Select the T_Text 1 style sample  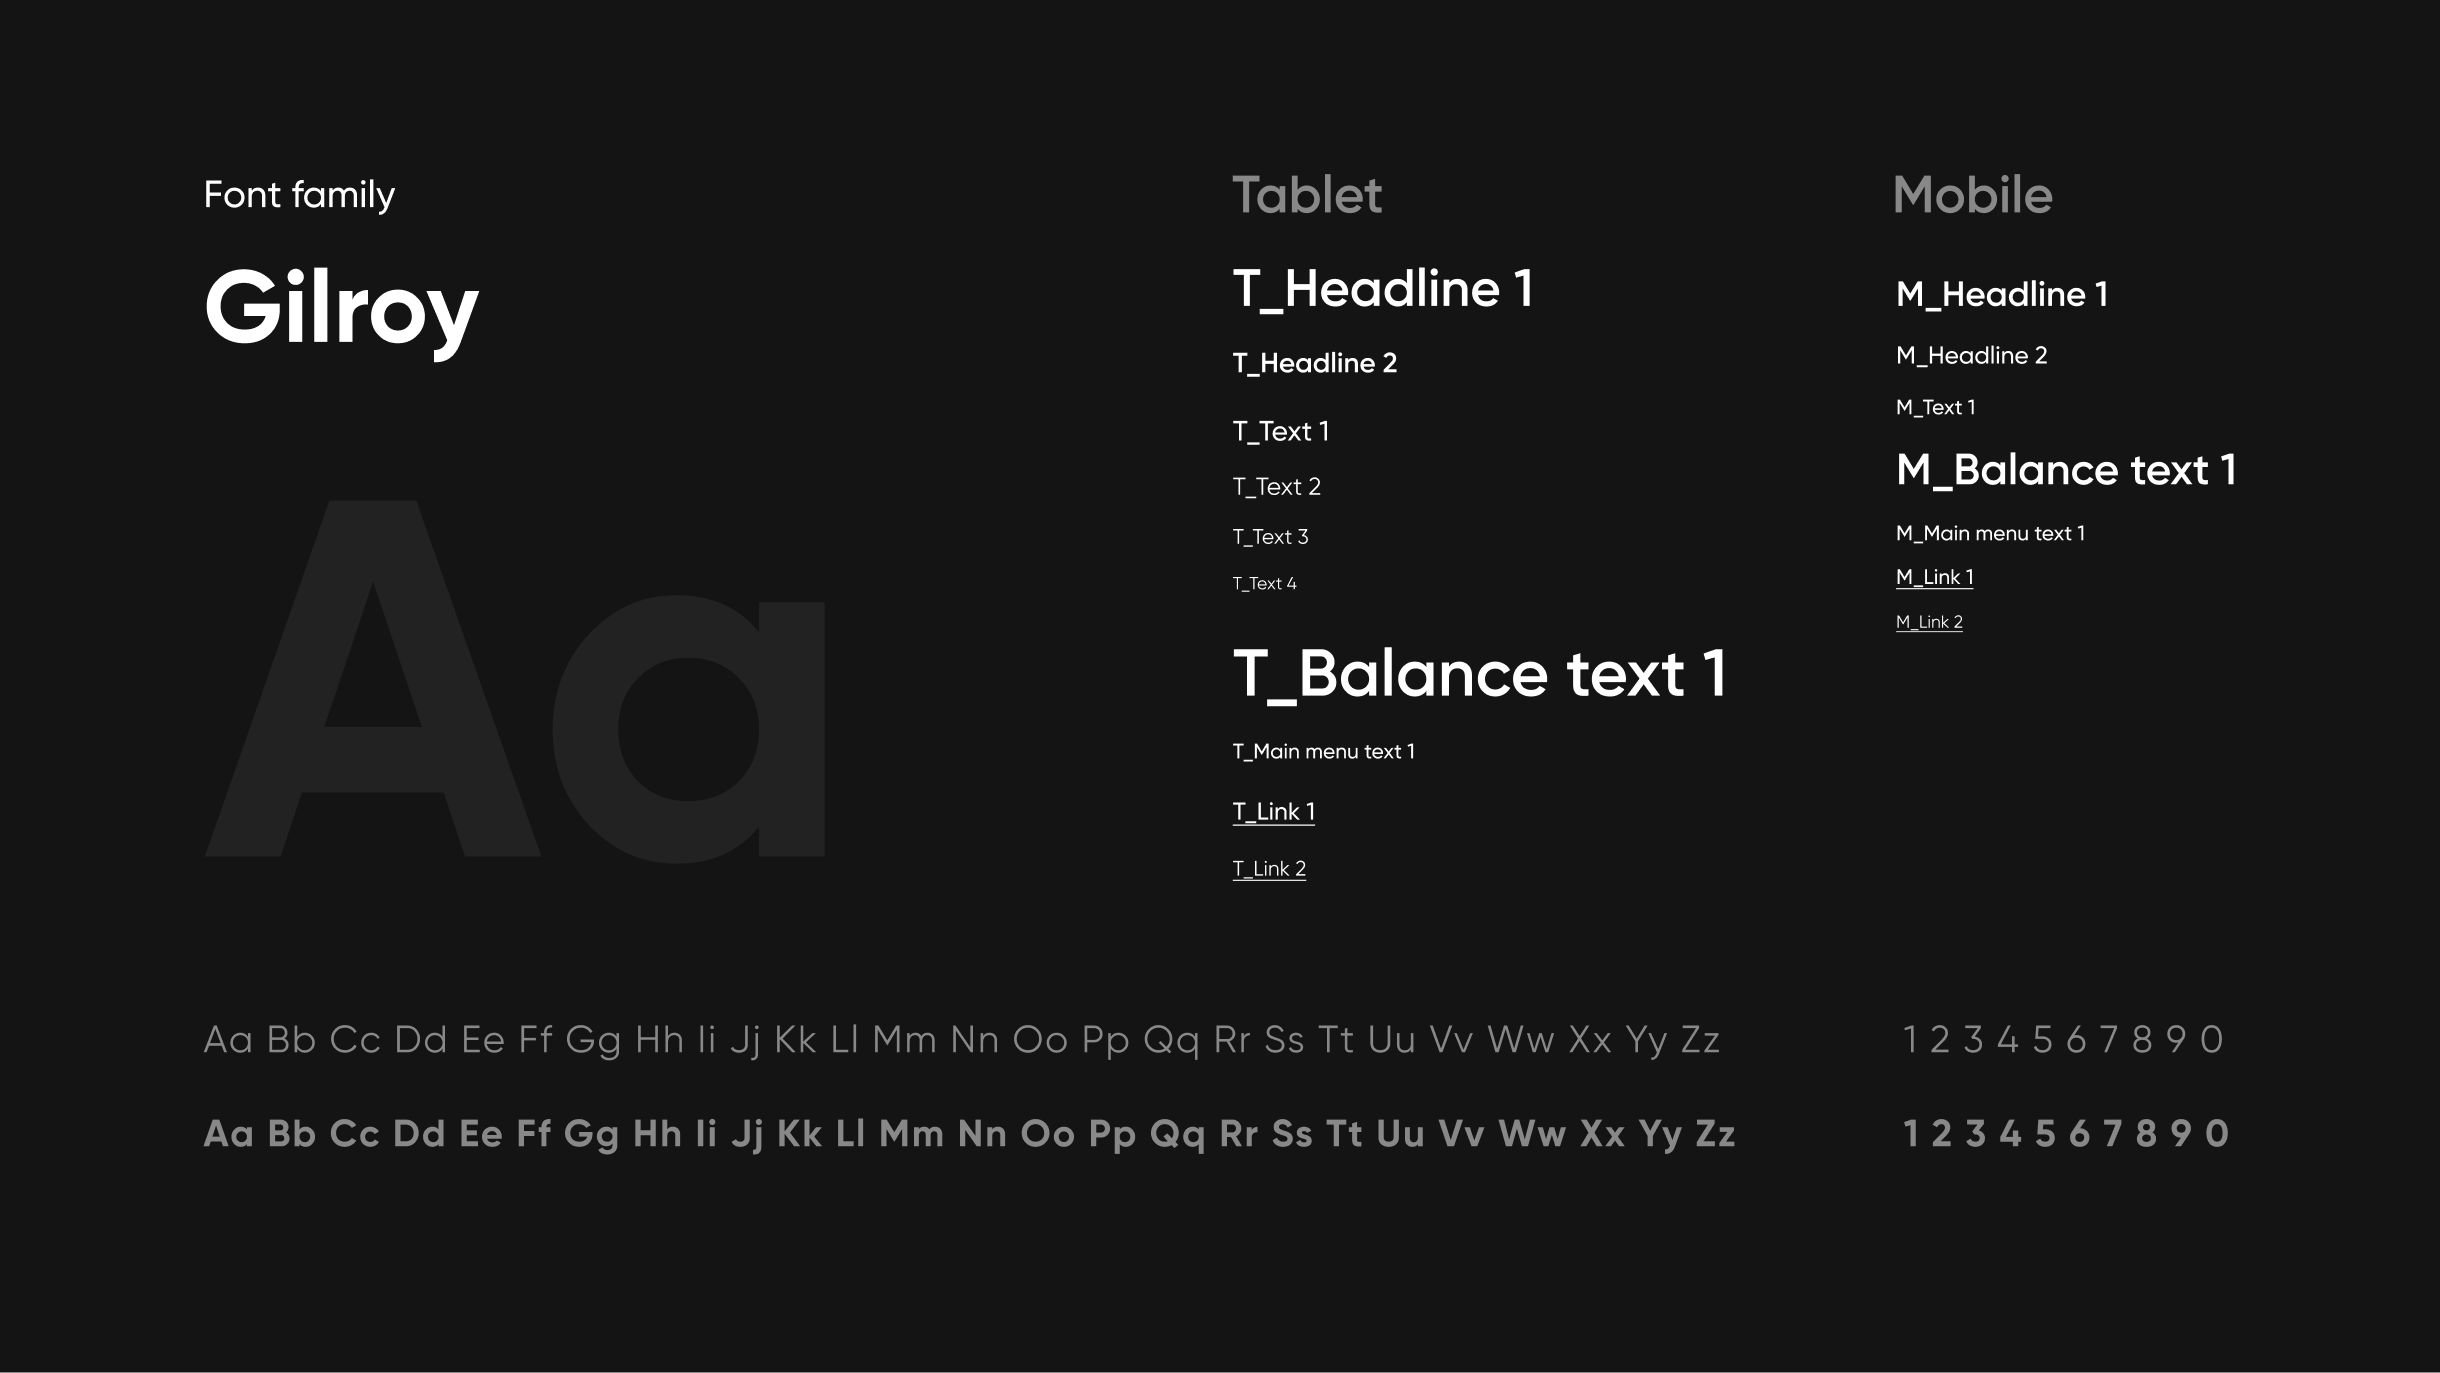[1280, 431]
